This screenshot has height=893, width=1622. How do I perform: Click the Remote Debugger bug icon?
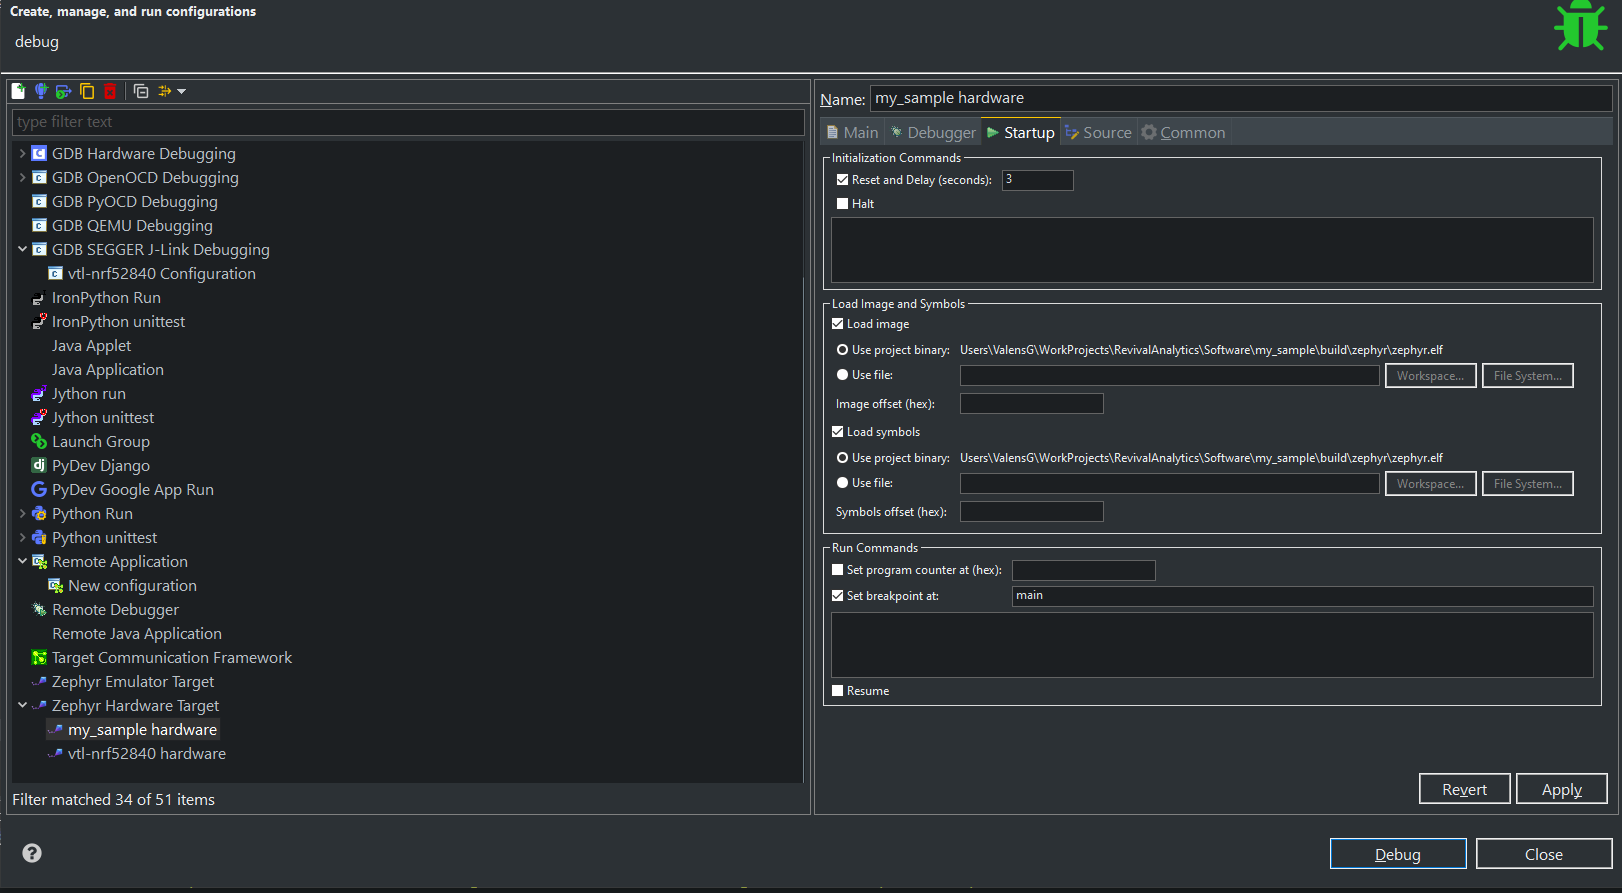39,610
